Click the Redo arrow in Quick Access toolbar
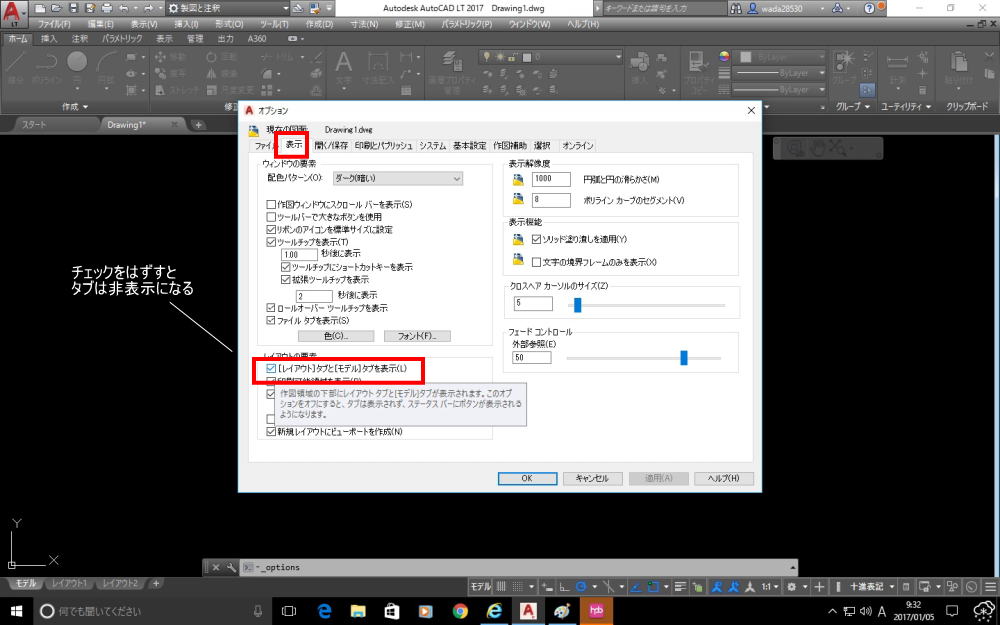Screen dimensions: 1000x625 point(148,8)
